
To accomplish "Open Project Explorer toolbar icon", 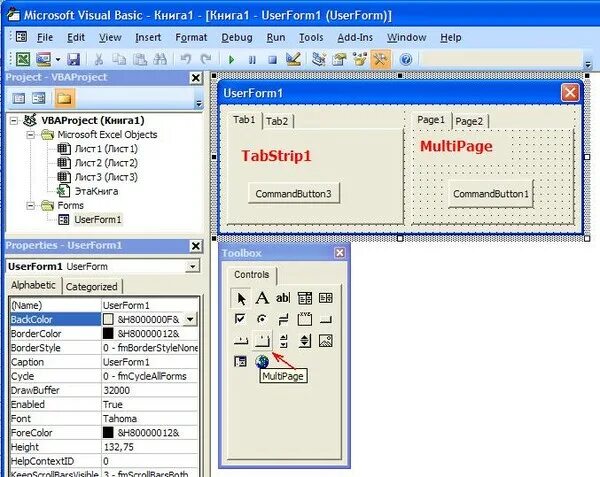I will 319,59.
